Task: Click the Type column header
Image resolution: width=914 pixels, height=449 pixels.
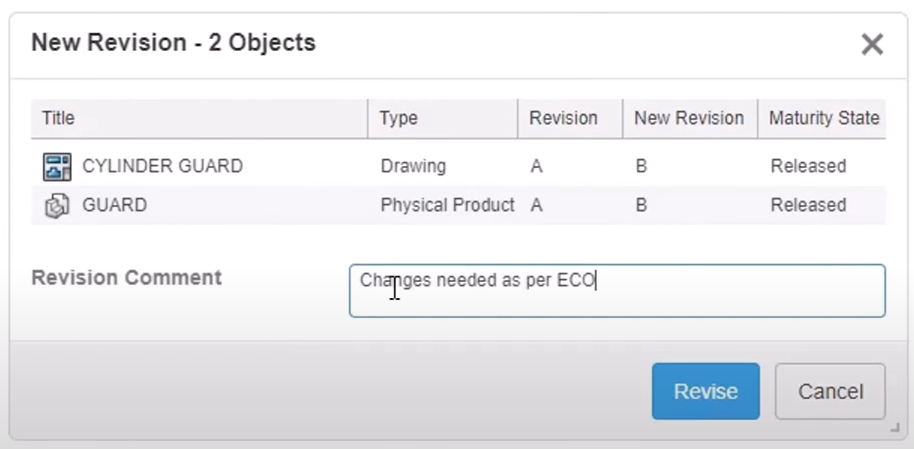Action: pyautogui.click(x=398, y=118)
